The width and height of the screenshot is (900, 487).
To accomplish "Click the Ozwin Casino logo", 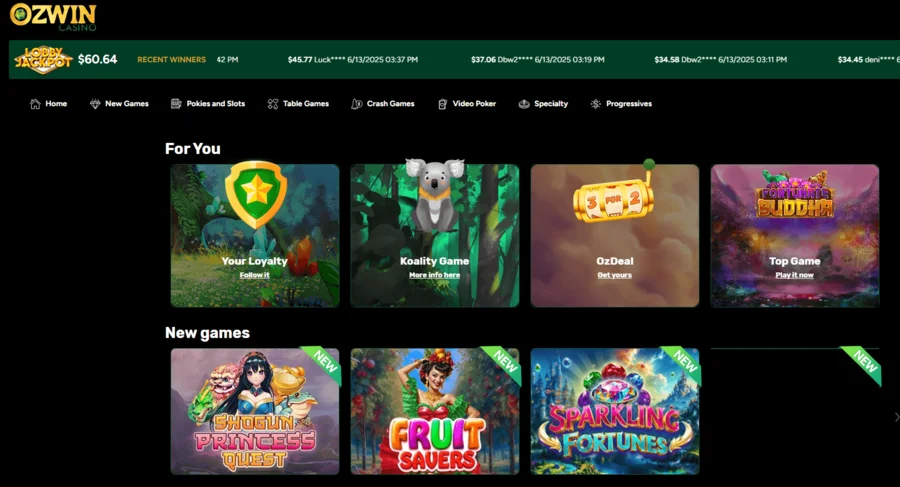I will [53, 17].
